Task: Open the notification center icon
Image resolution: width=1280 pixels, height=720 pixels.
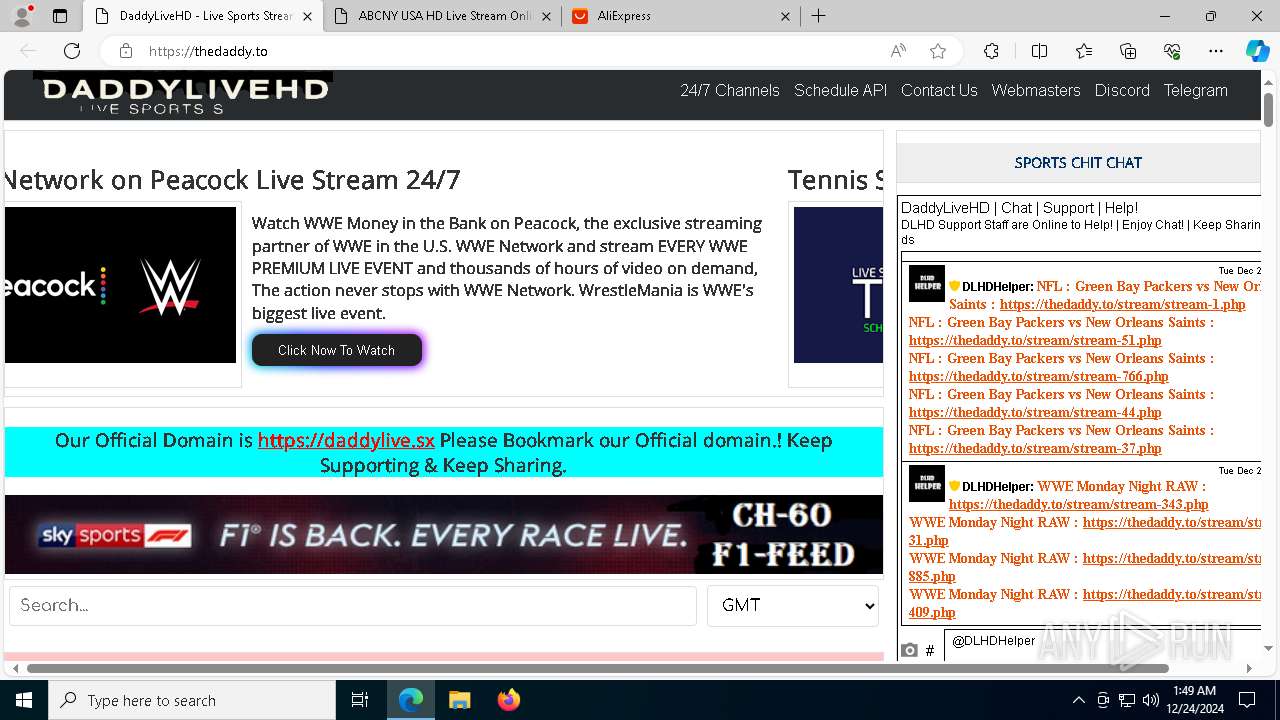Action: (x=1247, y=700)
